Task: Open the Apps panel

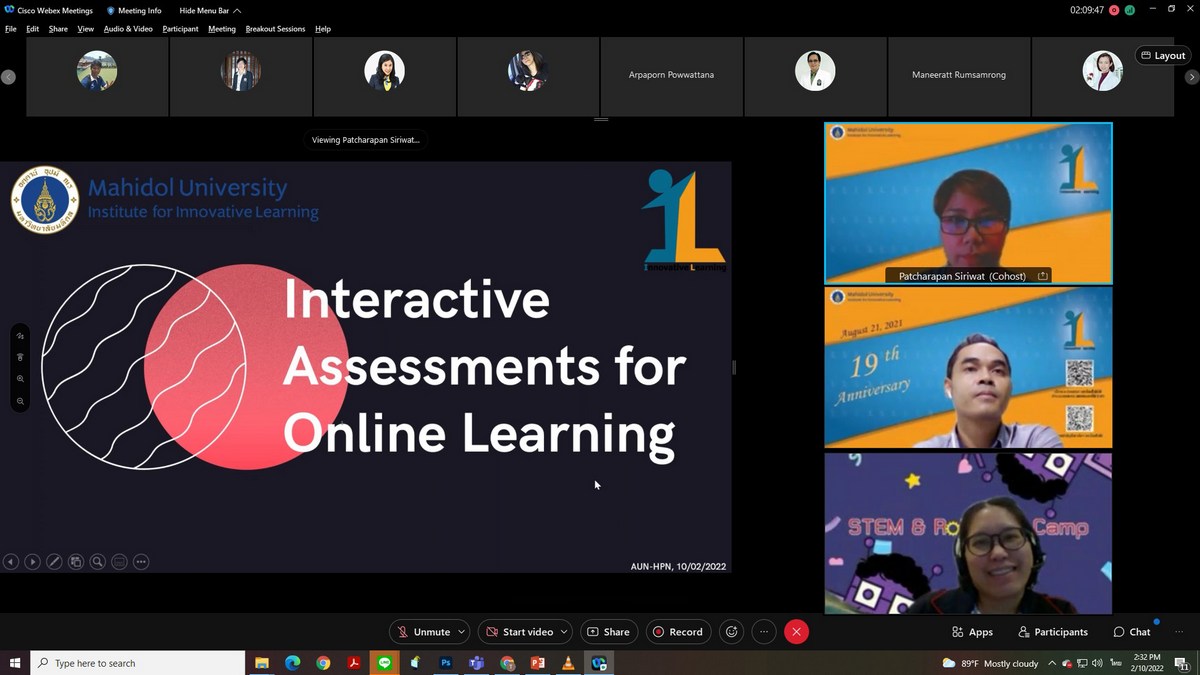Action: pos(972,632)
